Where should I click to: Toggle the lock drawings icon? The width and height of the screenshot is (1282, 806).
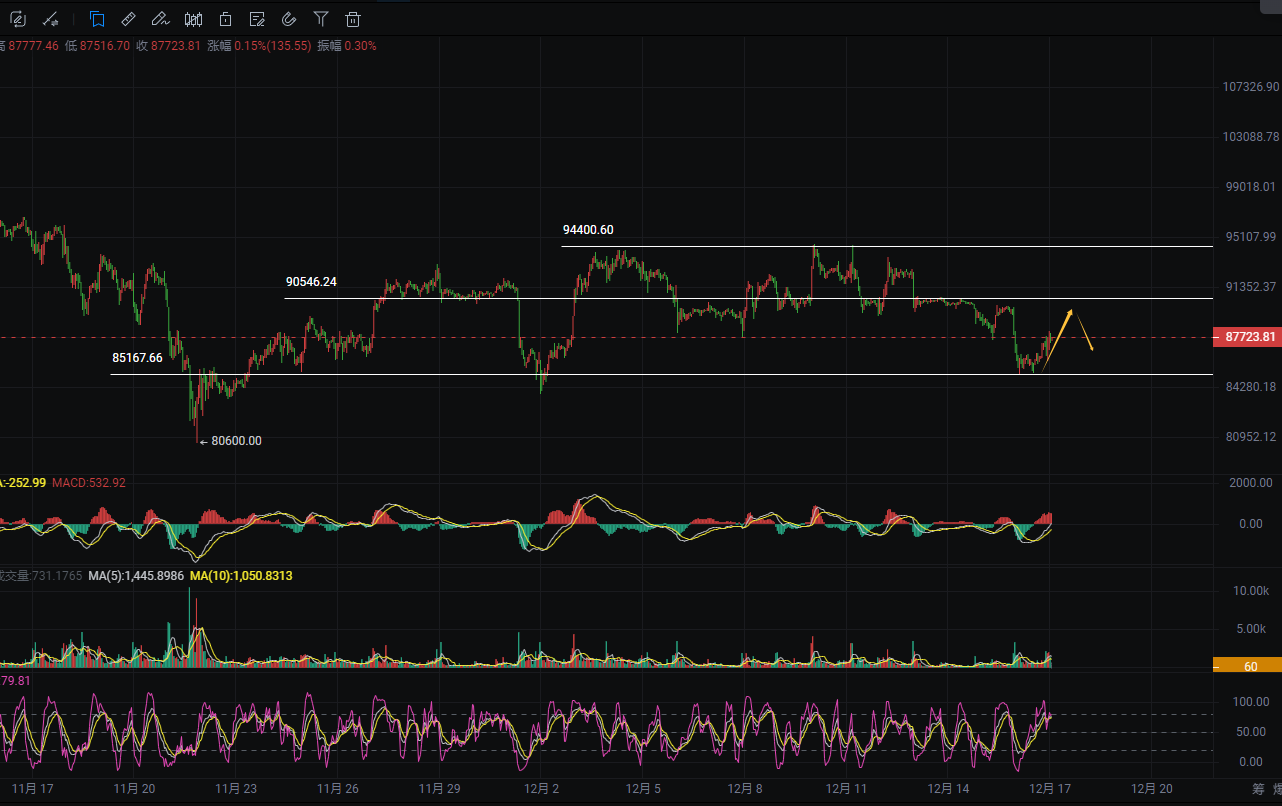click(226, 18)
